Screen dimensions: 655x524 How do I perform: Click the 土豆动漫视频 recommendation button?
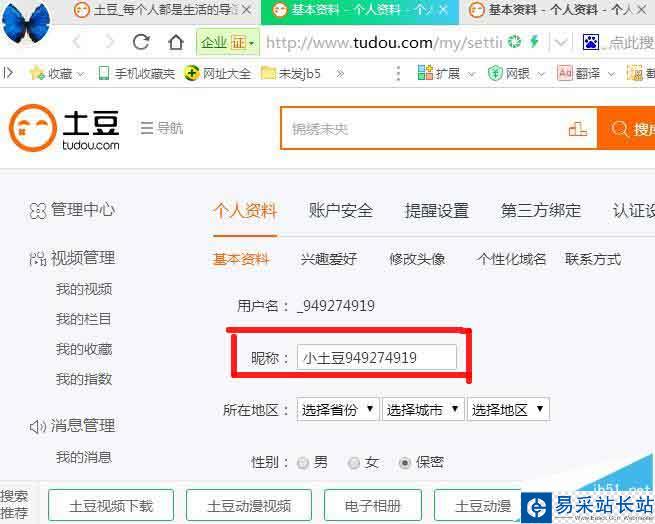pos(249,506)
